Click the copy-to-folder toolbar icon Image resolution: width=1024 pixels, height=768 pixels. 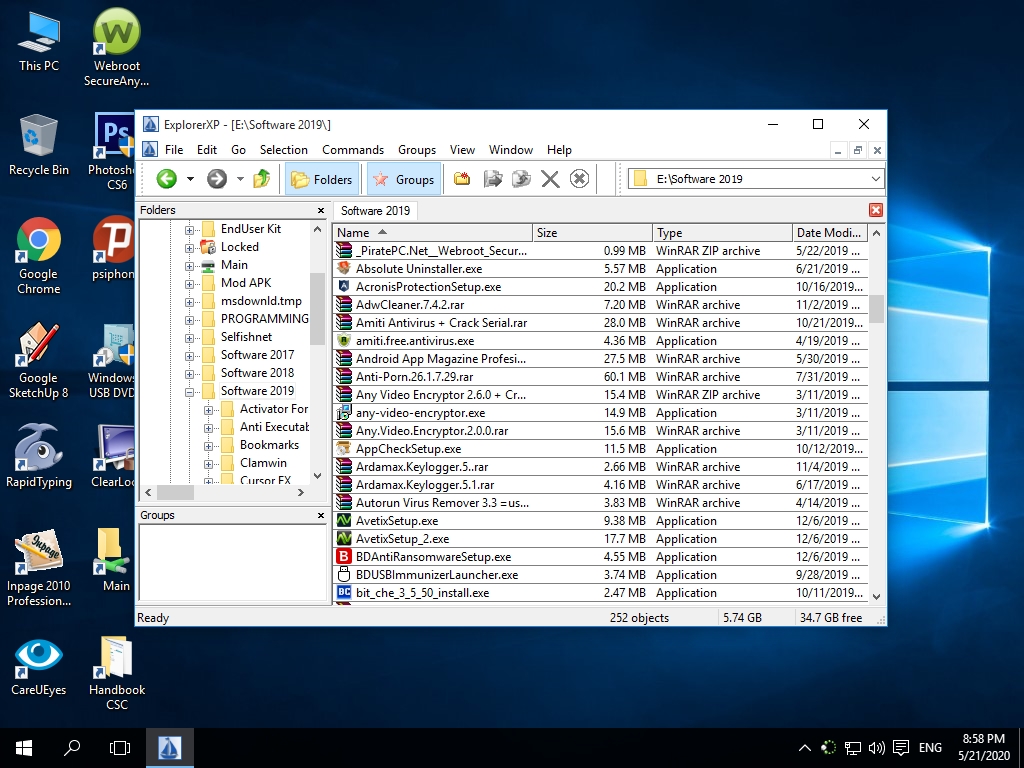coord(492,179)
